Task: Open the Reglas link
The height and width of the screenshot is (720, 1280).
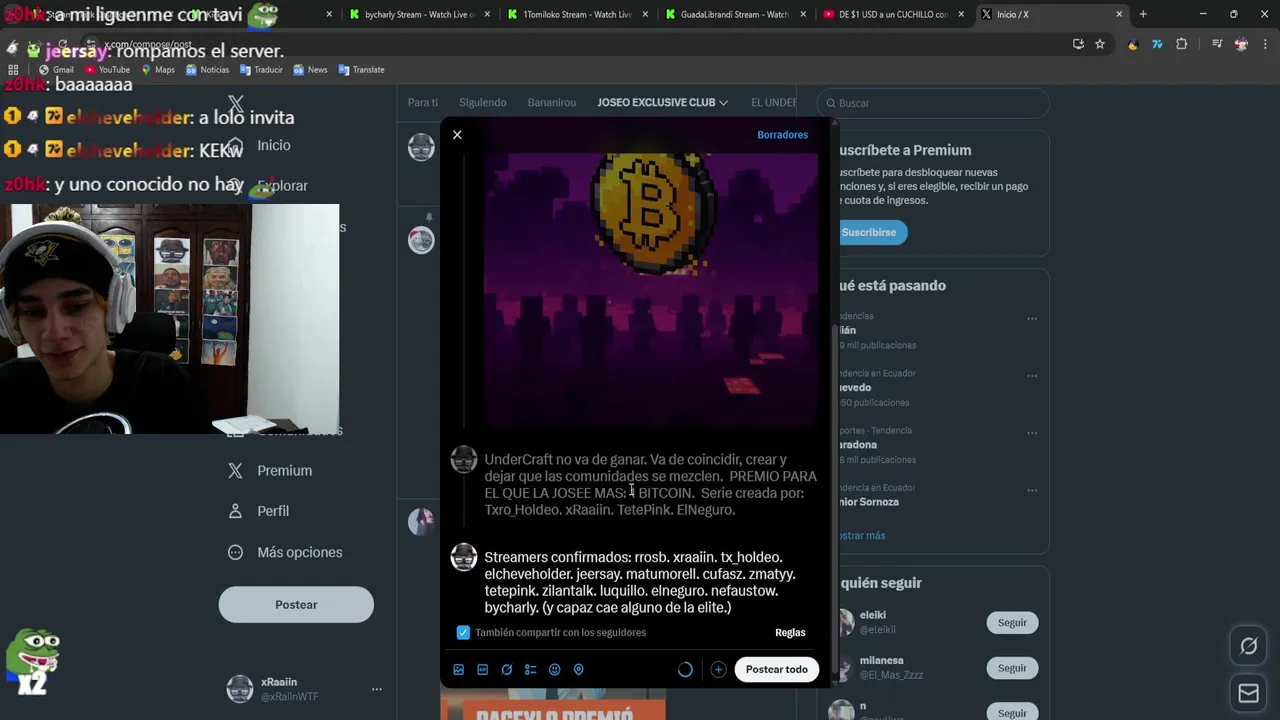Action: [x=790, y=632]
